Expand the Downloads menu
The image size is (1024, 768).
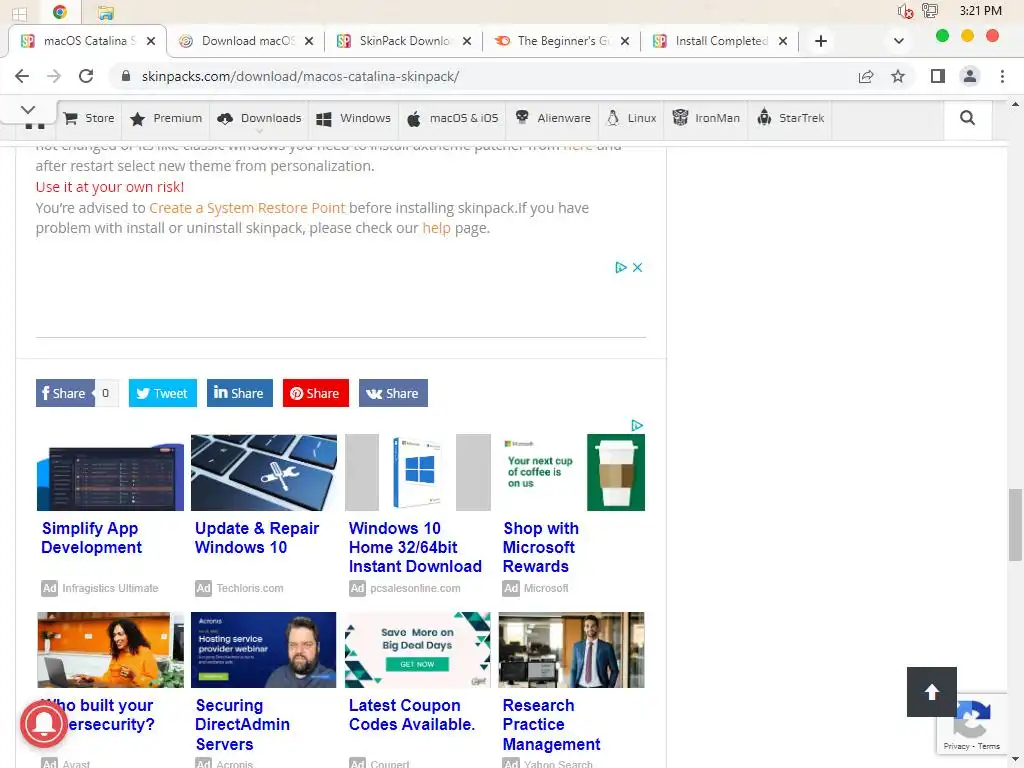[x=259, y=118]
